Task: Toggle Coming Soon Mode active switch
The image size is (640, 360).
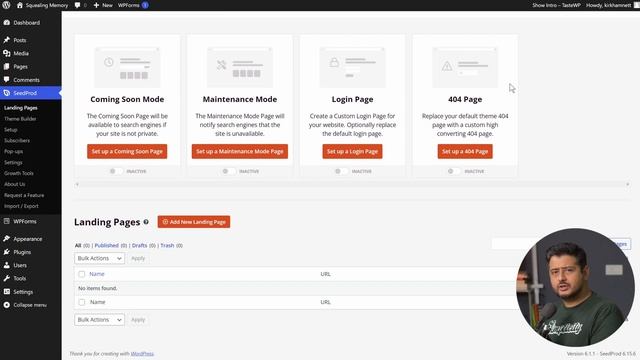Action: [x=116, y=171]
